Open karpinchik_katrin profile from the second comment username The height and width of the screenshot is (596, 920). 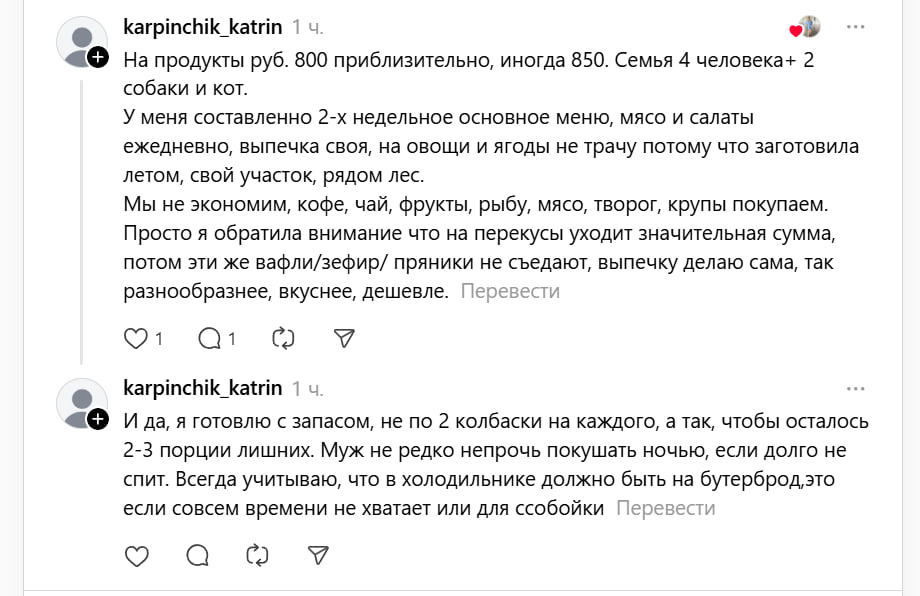[203, 388]
